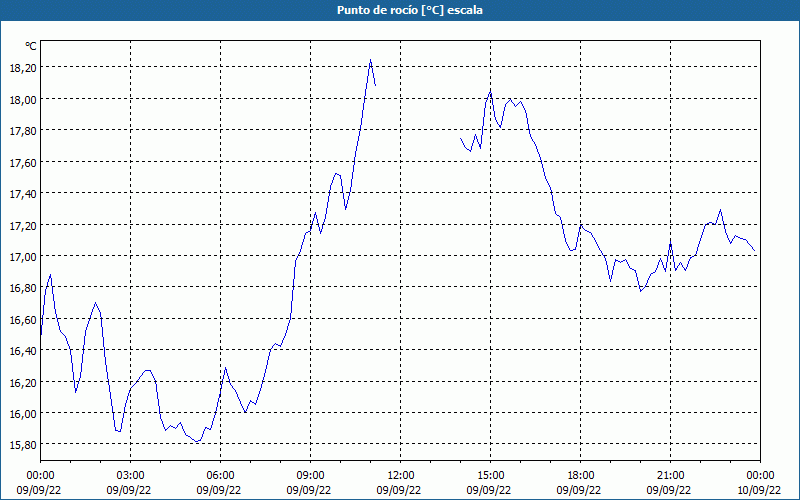Select the 17,60 y-axis value

point(23,162)
